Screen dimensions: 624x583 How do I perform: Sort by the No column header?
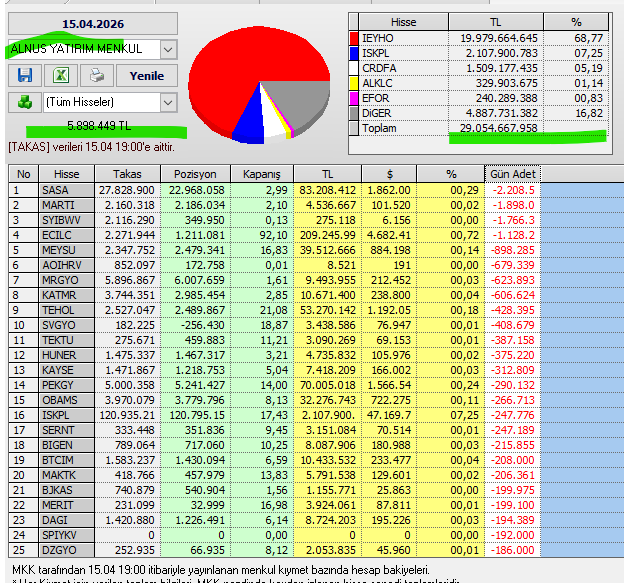[23, 174]
